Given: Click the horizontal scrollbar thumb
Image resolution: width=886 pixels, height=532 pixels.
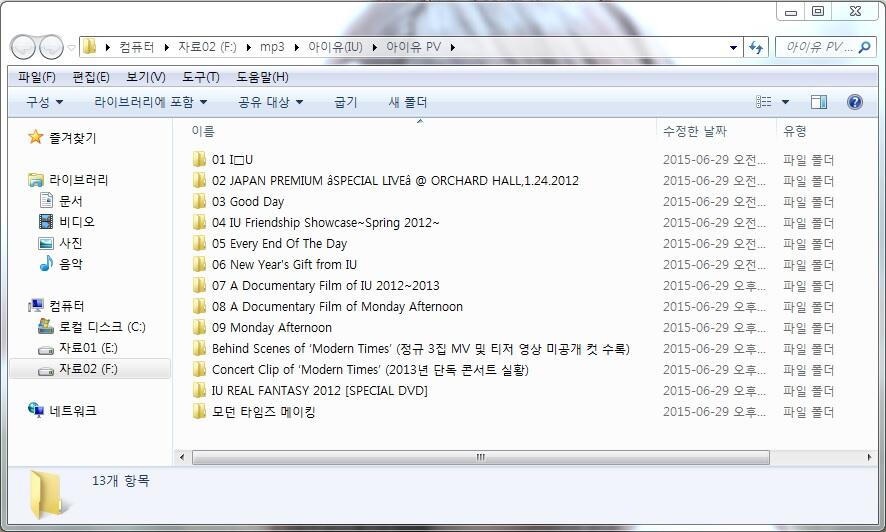Looking at the screenshot, I should coord(480,457).
